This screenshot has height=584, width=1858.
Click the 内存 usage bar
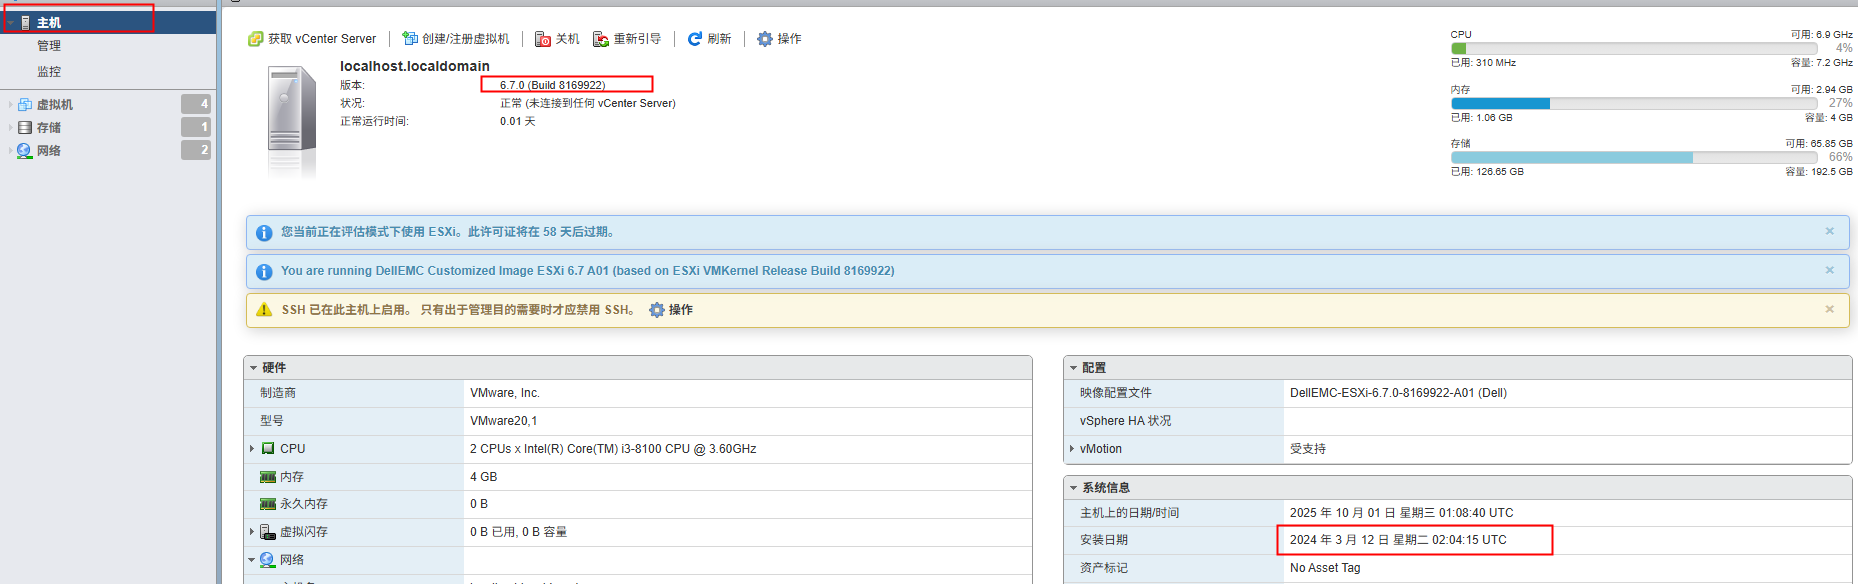tap(1634, 103)
